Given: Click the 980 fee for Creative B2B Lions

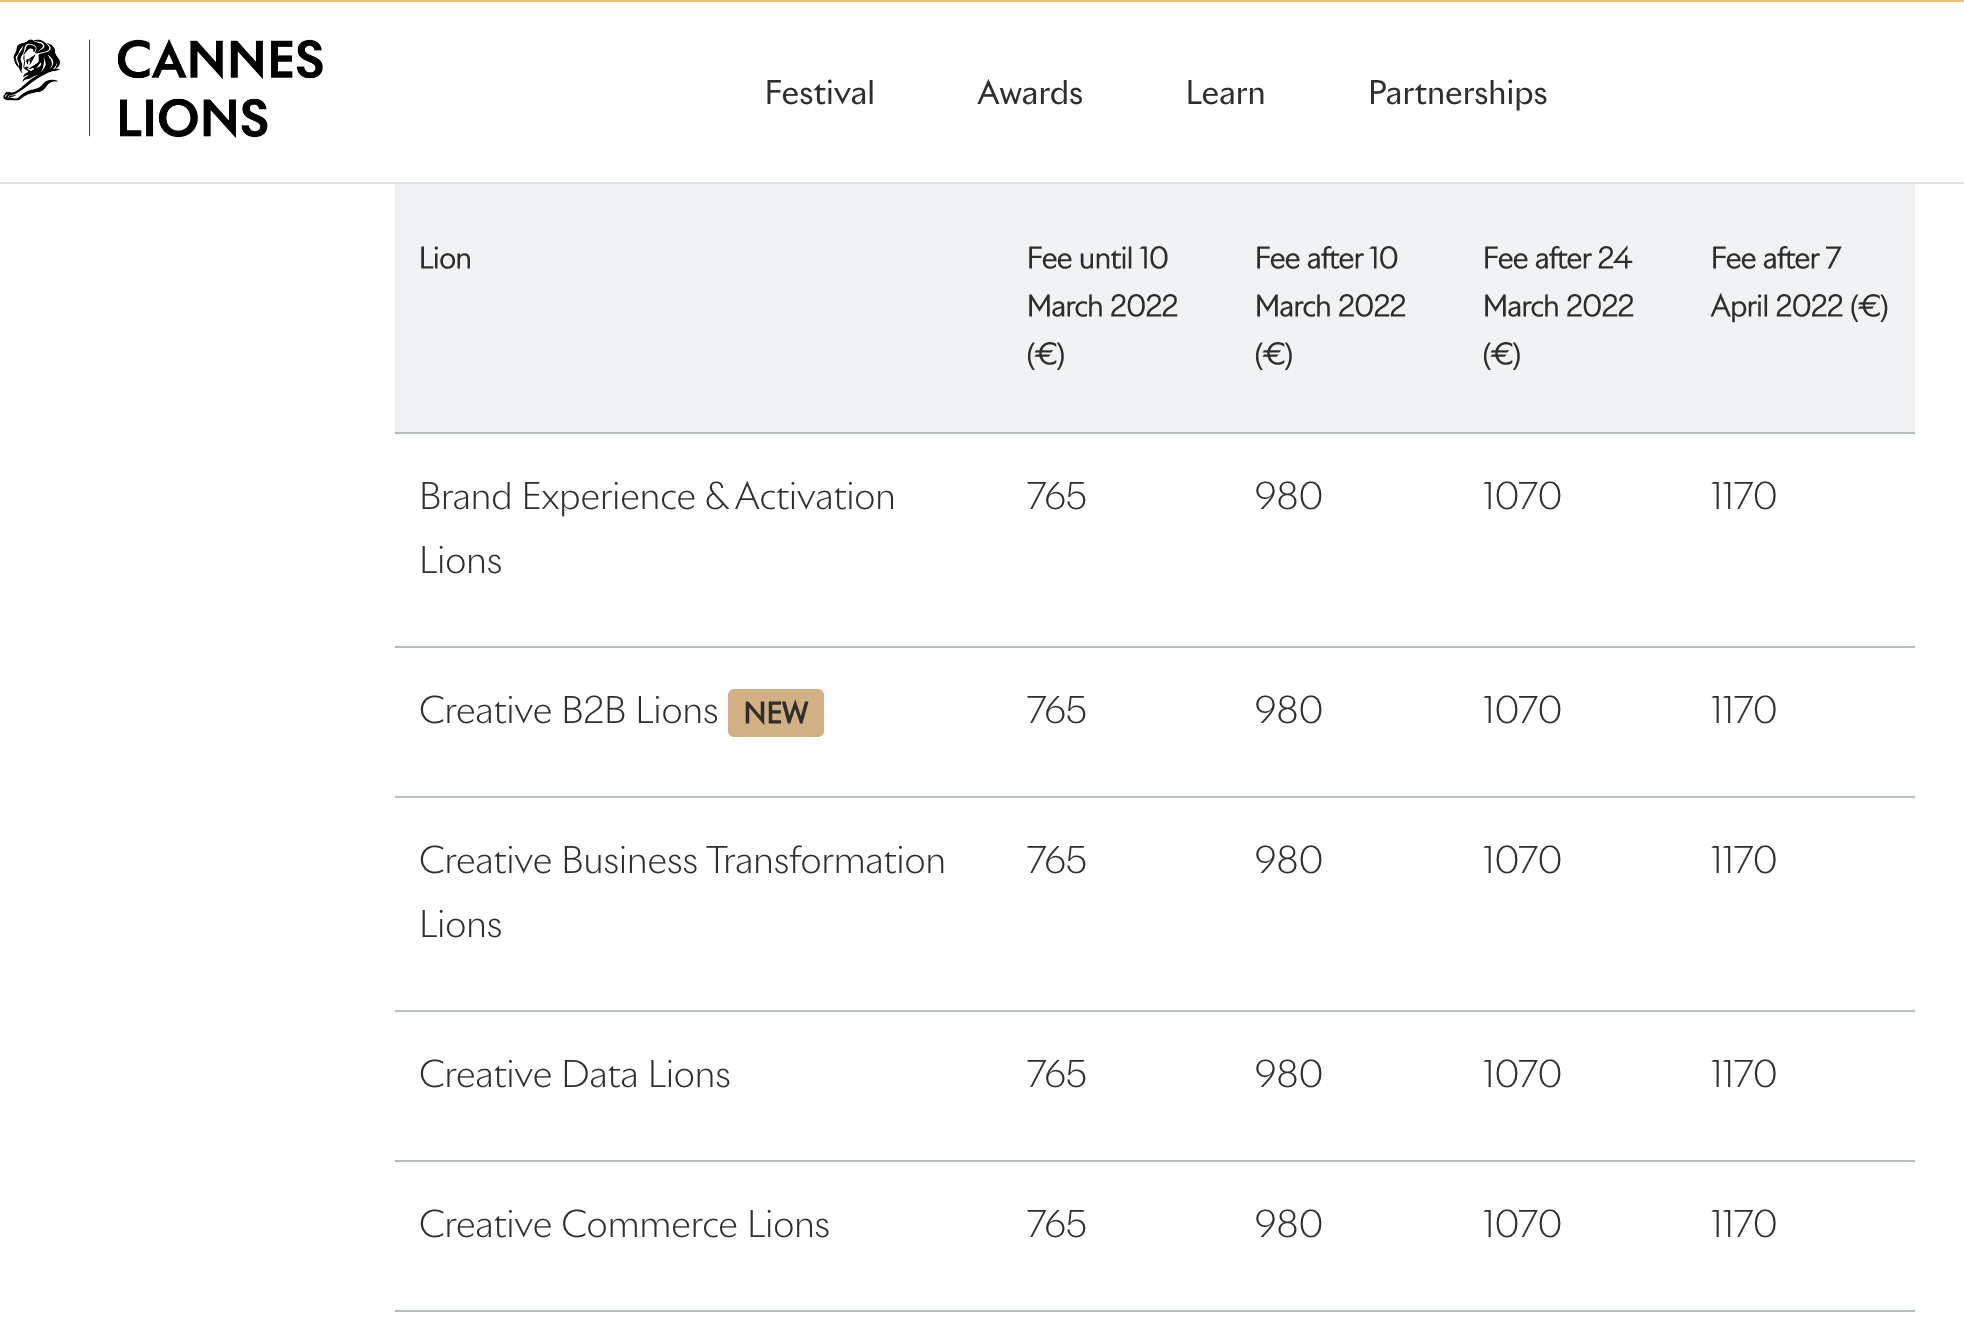Looking at the screenshot, I should point(1288,711).
